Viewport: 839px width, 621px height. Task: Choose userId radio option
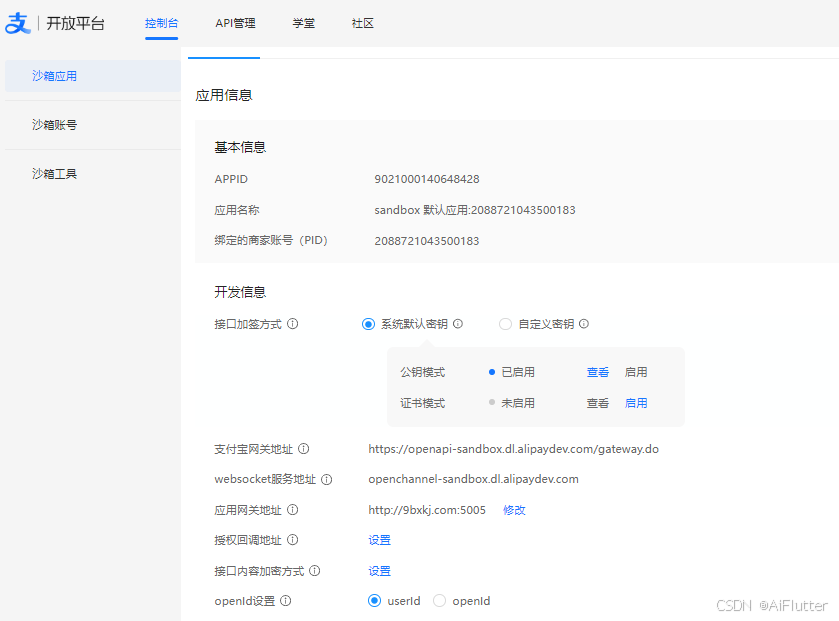pos(375,601)
